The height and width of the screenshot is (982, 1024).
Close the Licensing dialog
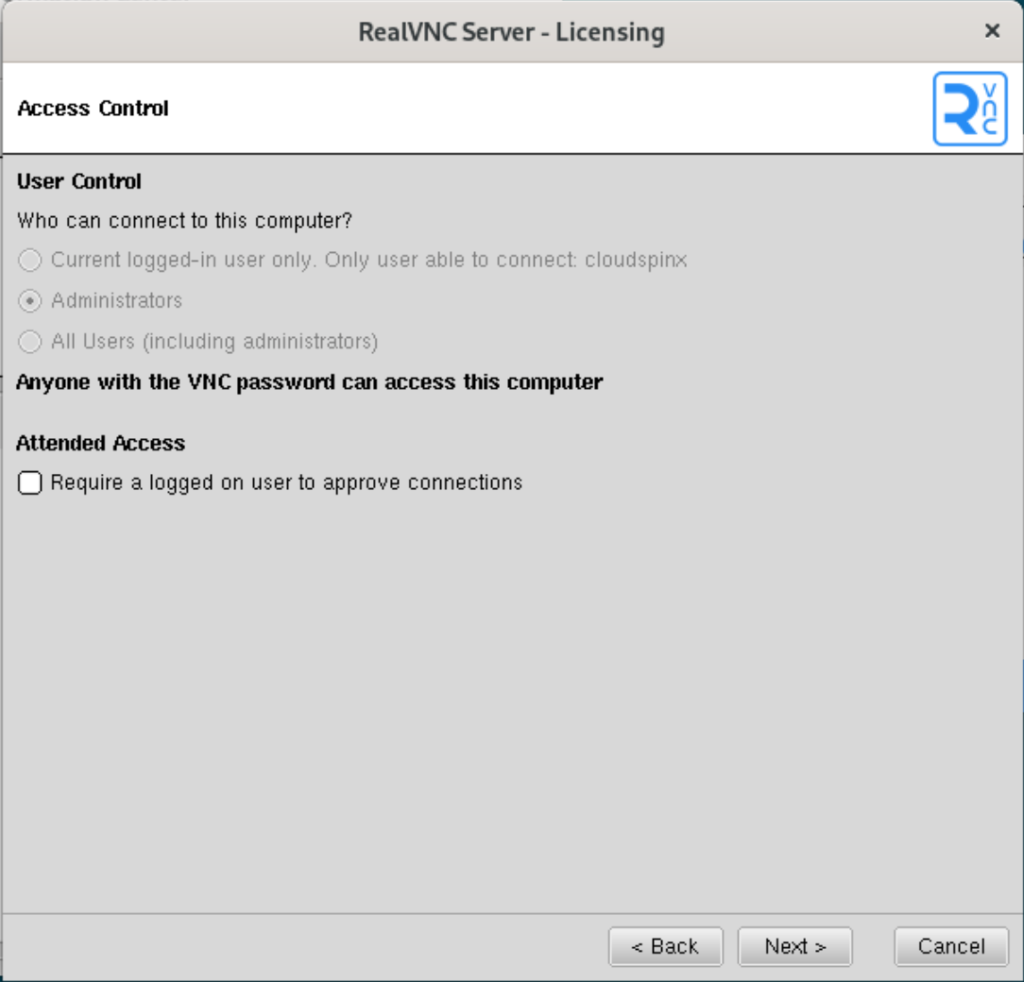click(991, 30)
